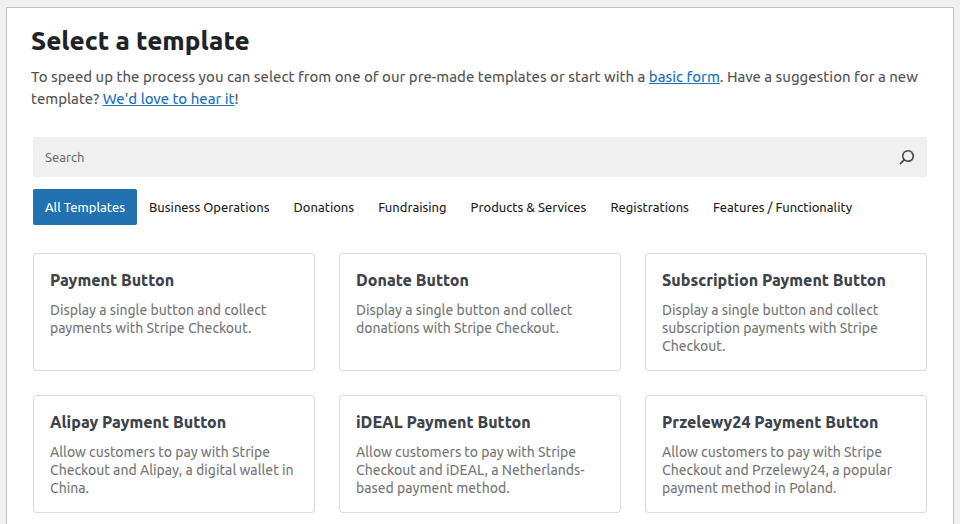Viewport: 960px width, 524px height.
Task: Click the Donate Button description text
Action: click(x=464, y=319)
